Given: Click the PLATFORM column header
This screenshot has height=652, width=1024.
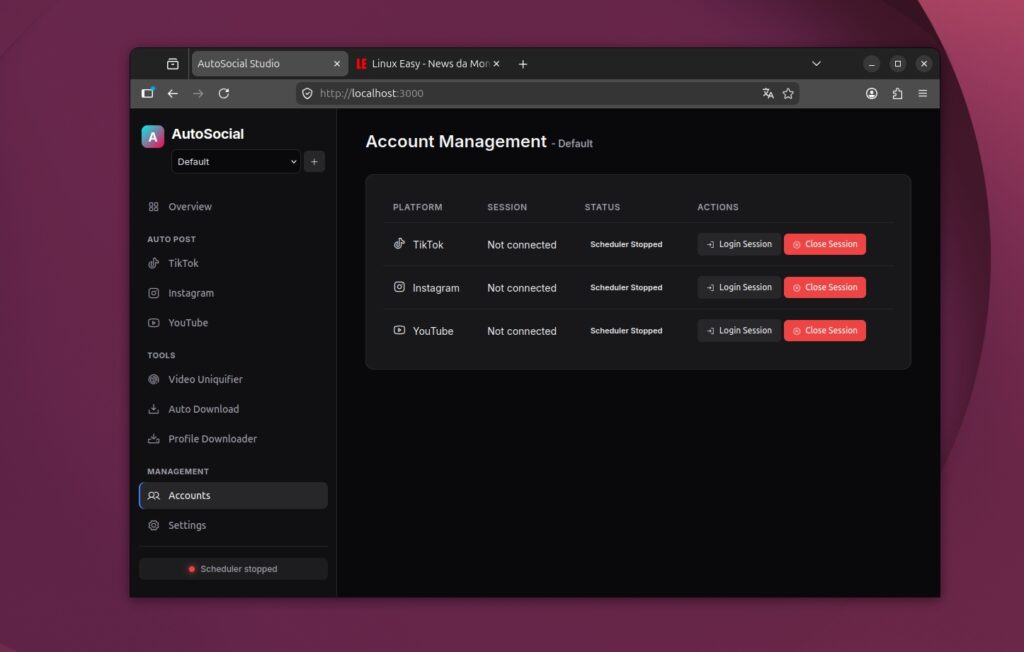Looking at the screenshot, I should point(417,207).
